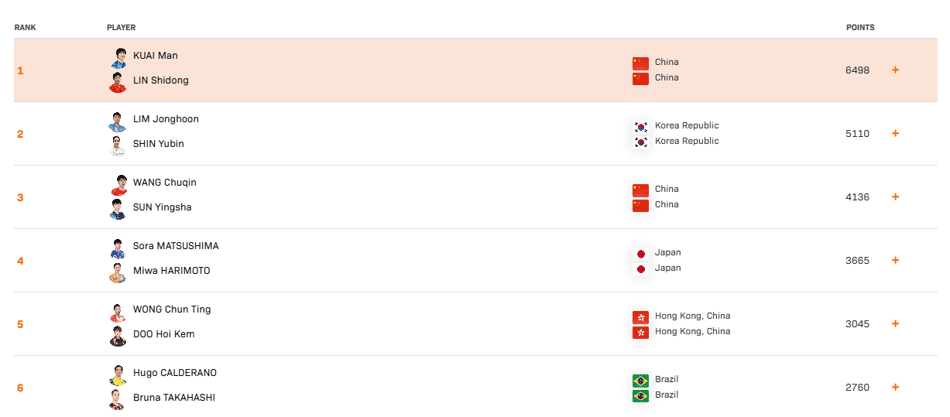Expand Brazil pair's 2760 points plus icon
950x417 pixels.
(x=895, y=387)
